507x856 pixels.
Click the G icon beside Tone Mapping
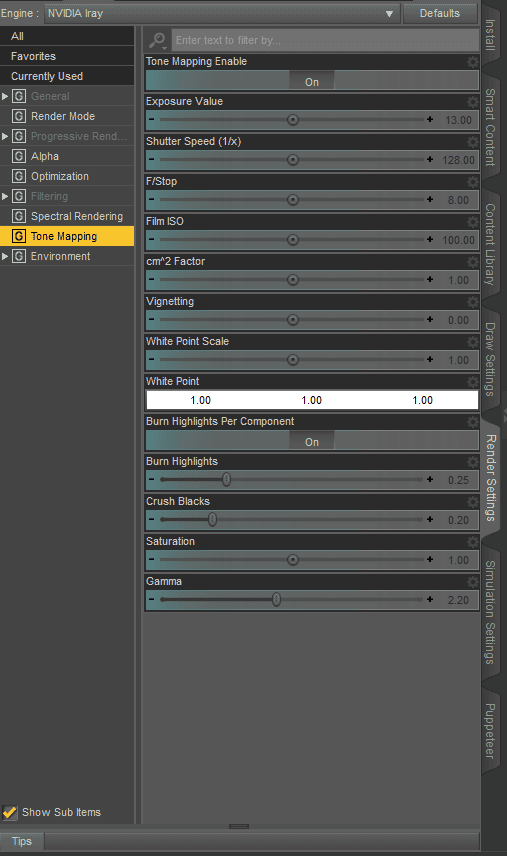[x=19, y=236]
